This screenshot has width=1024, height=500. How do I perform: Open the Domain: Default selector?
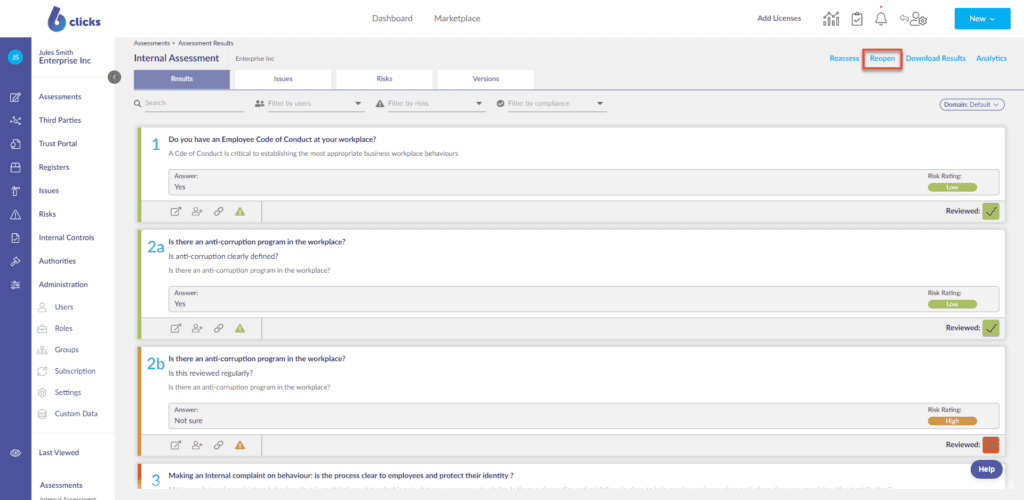point(971,104)
